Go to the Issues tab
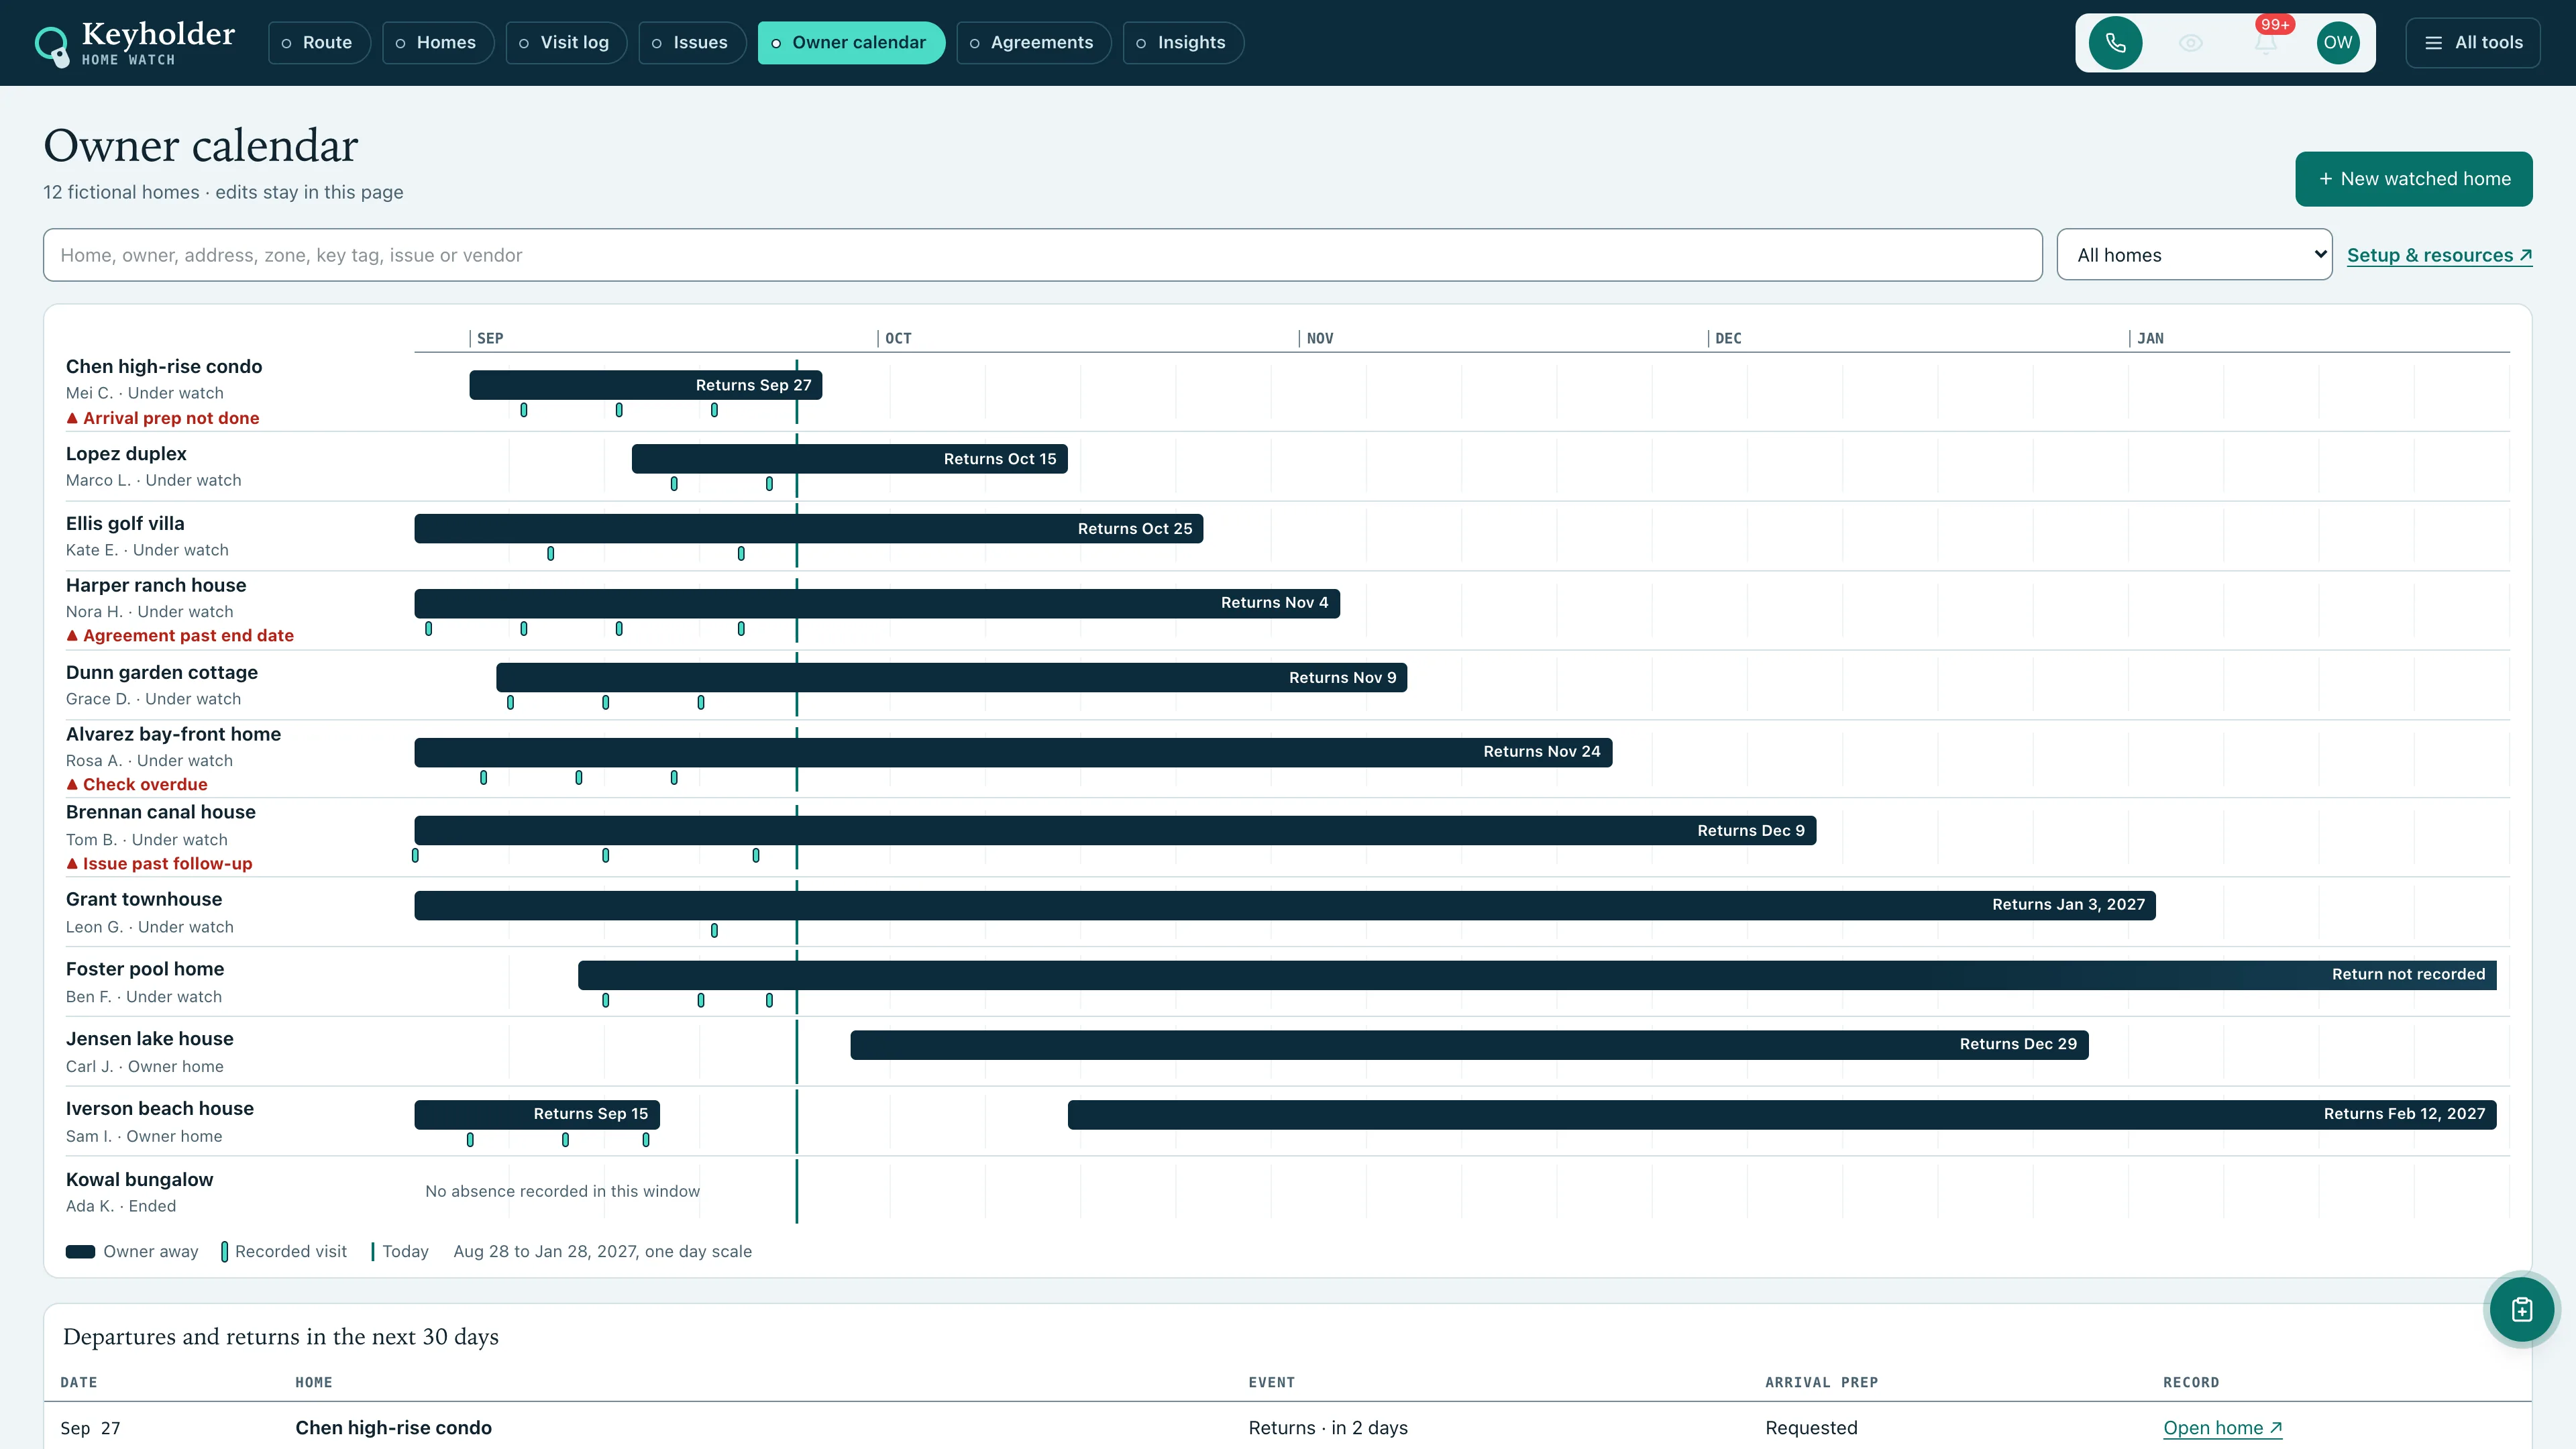 pyautogui.click(x=692, y=43)
